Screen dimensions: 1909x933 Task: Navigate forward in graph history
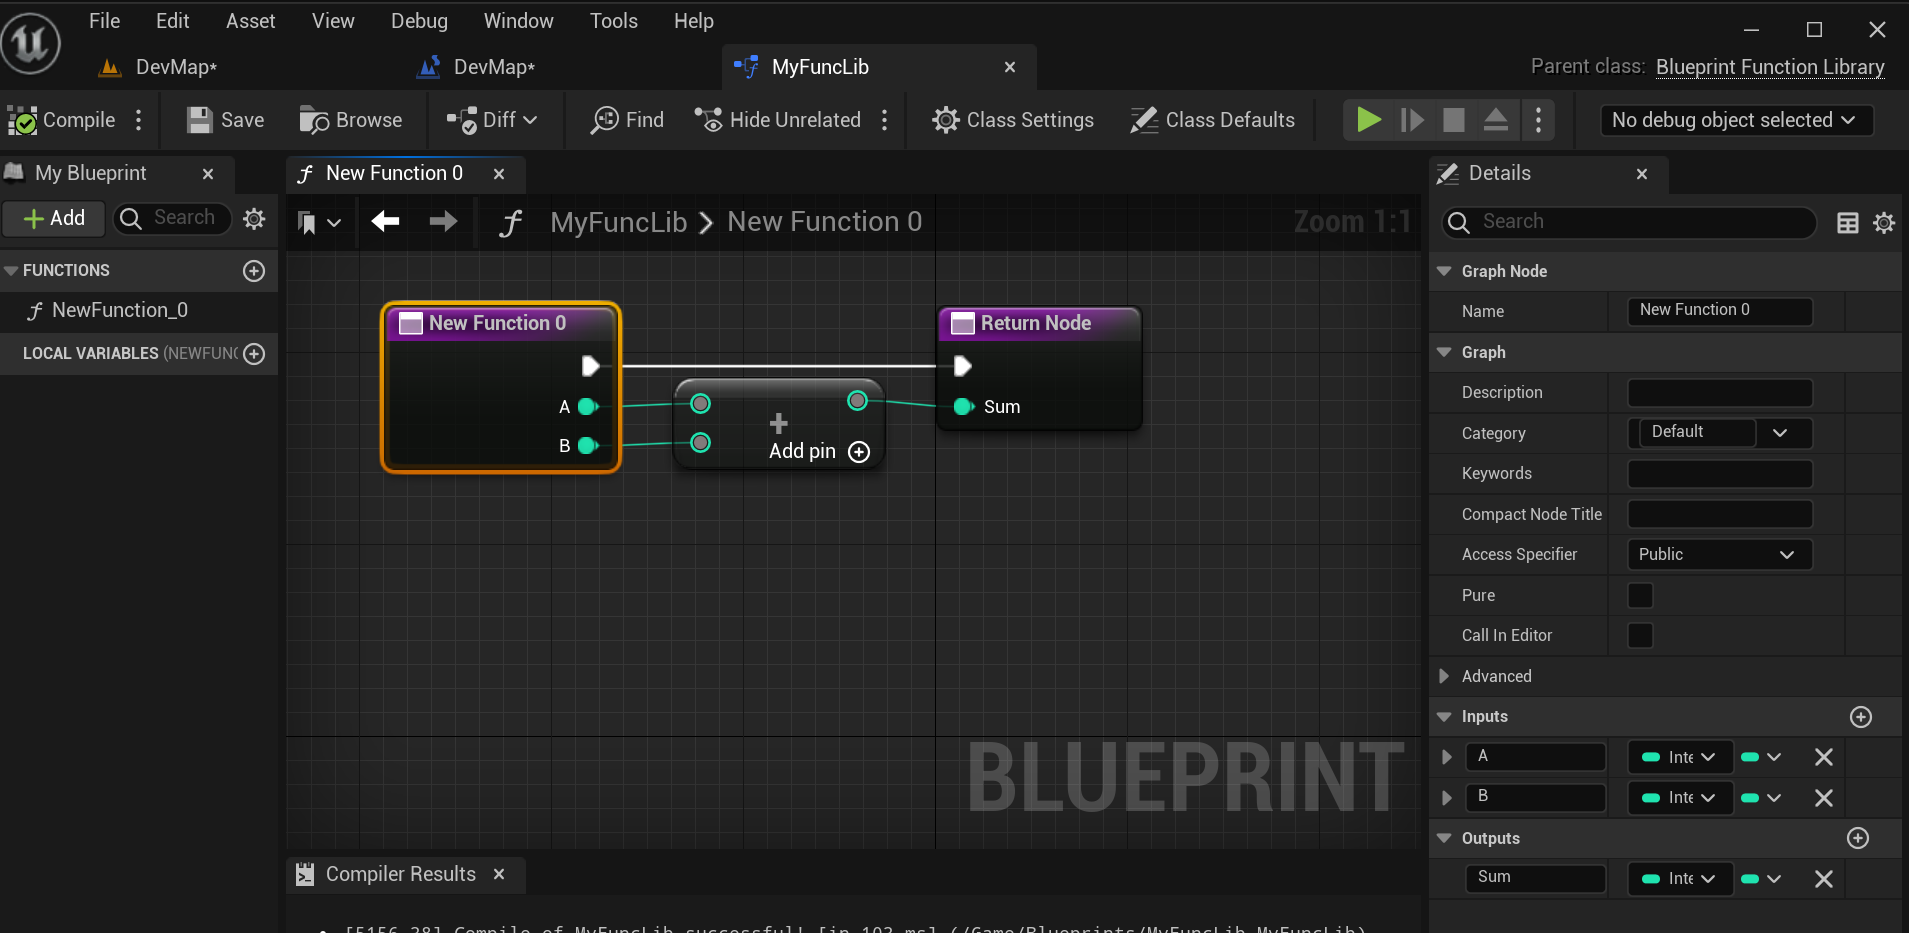pos(443,221)
